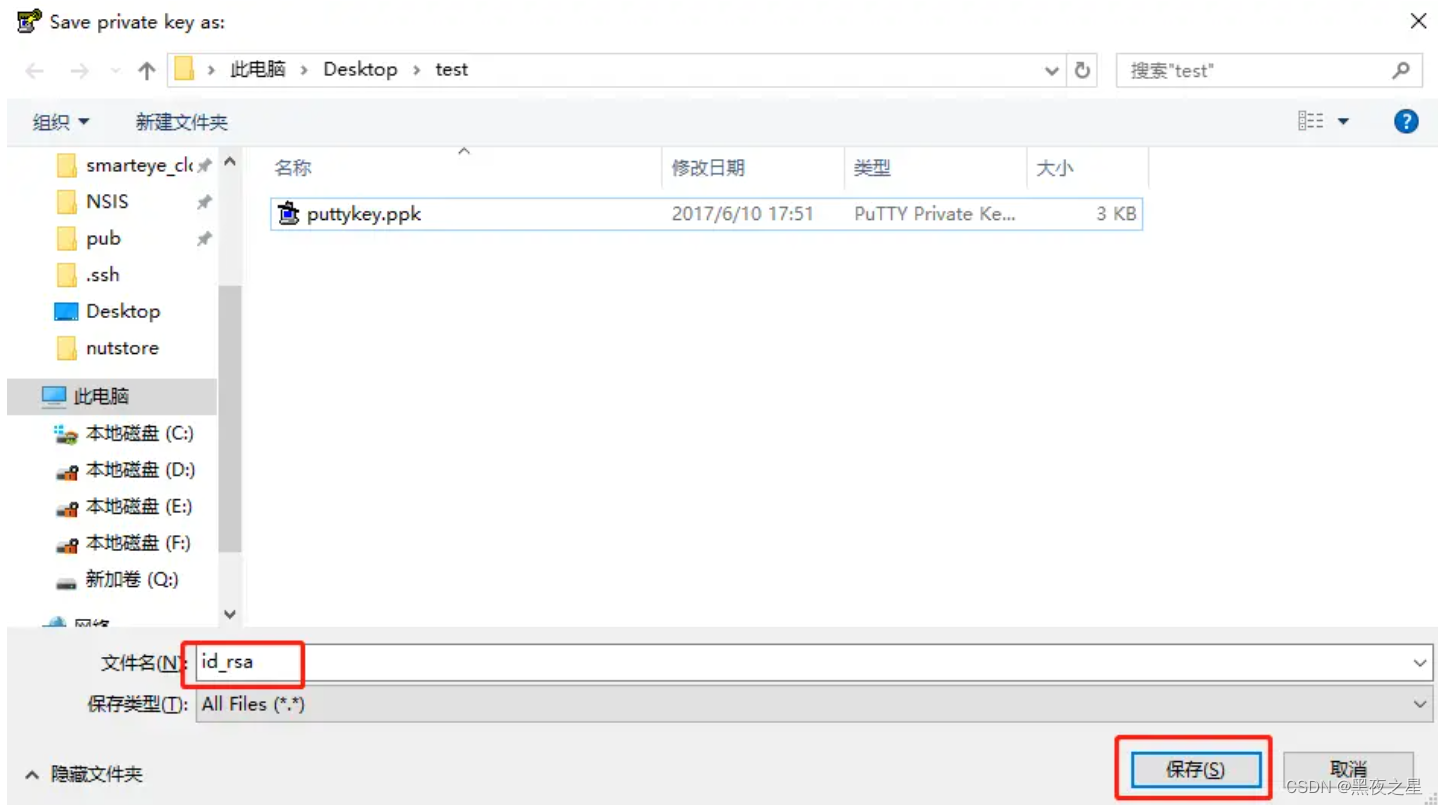This screenshot has width=1438, height=805.
Task: Select 此电脑 in the address breadcrumb
Action: coord(258,69)
